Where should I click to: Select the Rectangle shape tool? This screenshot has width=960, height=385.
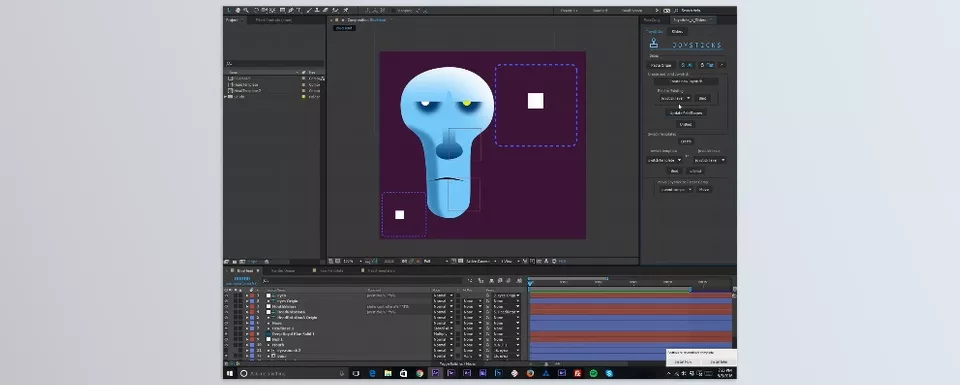[x=282, y=10]
